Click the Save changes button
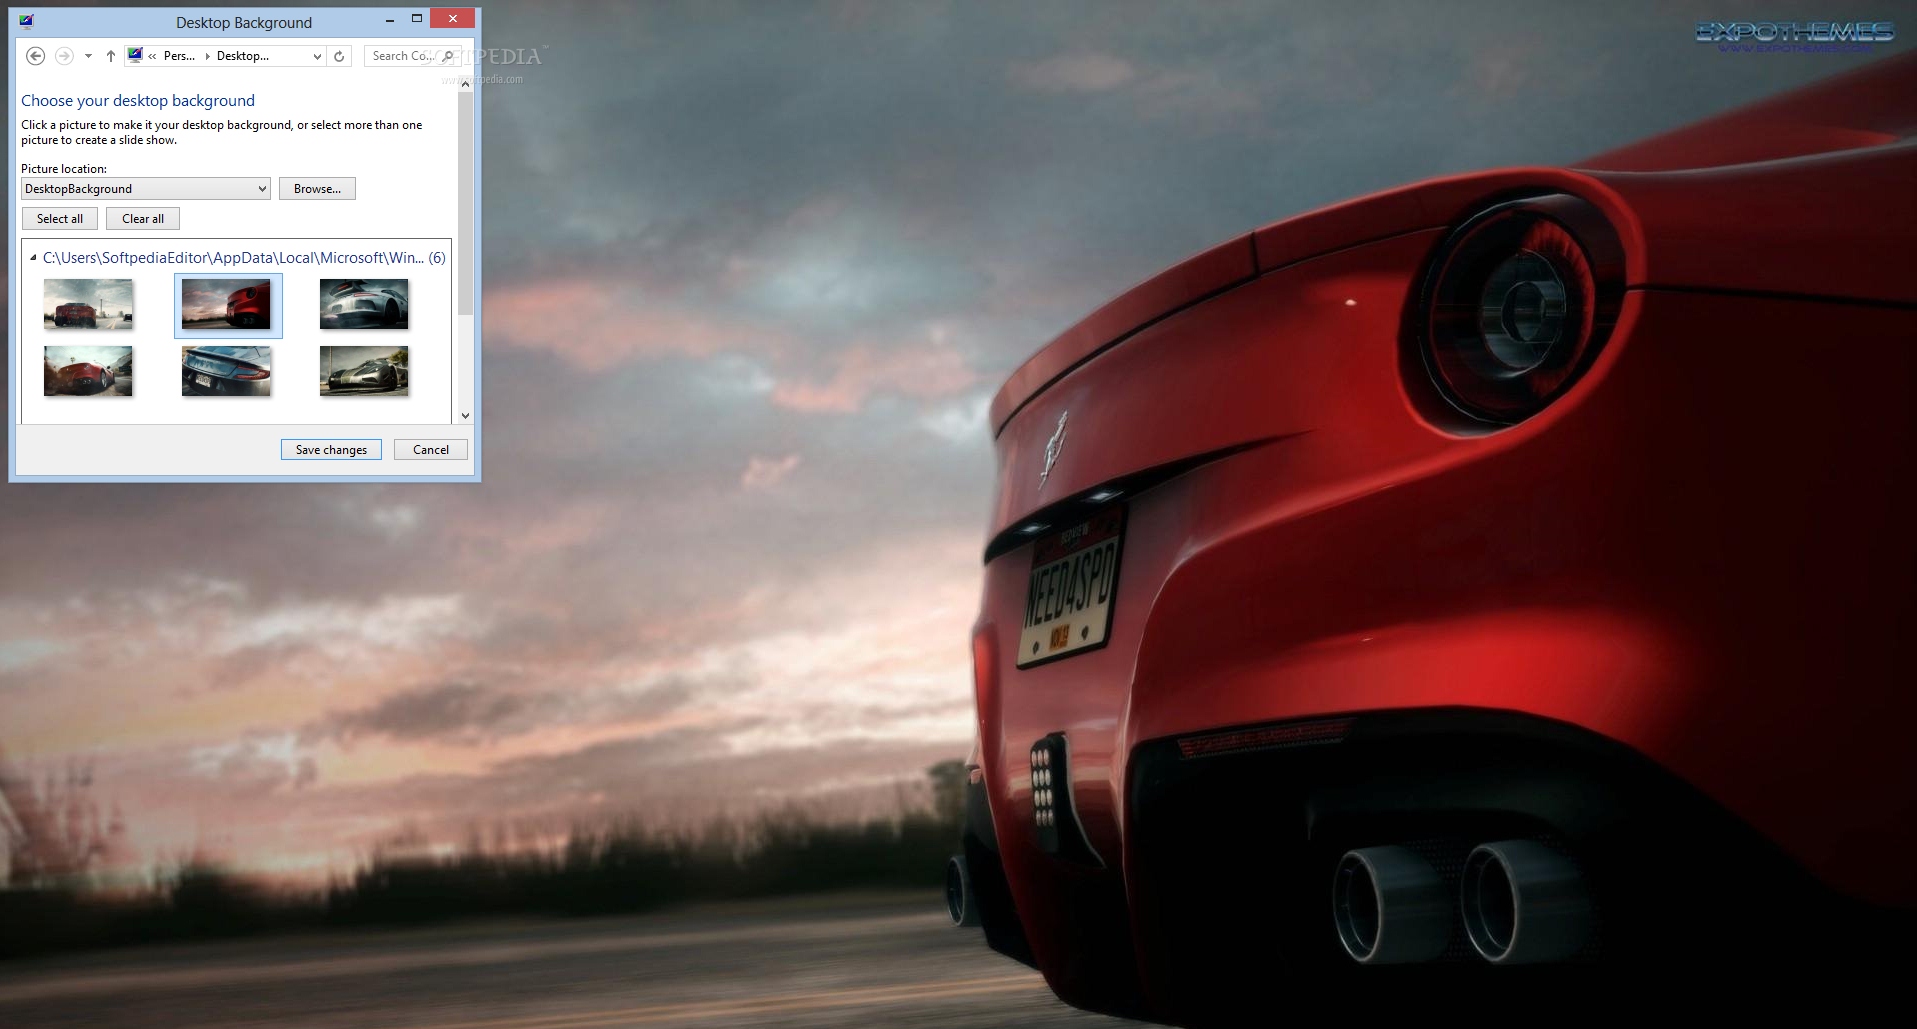Screen dimensions: 1917x1029 click(331, 450)
